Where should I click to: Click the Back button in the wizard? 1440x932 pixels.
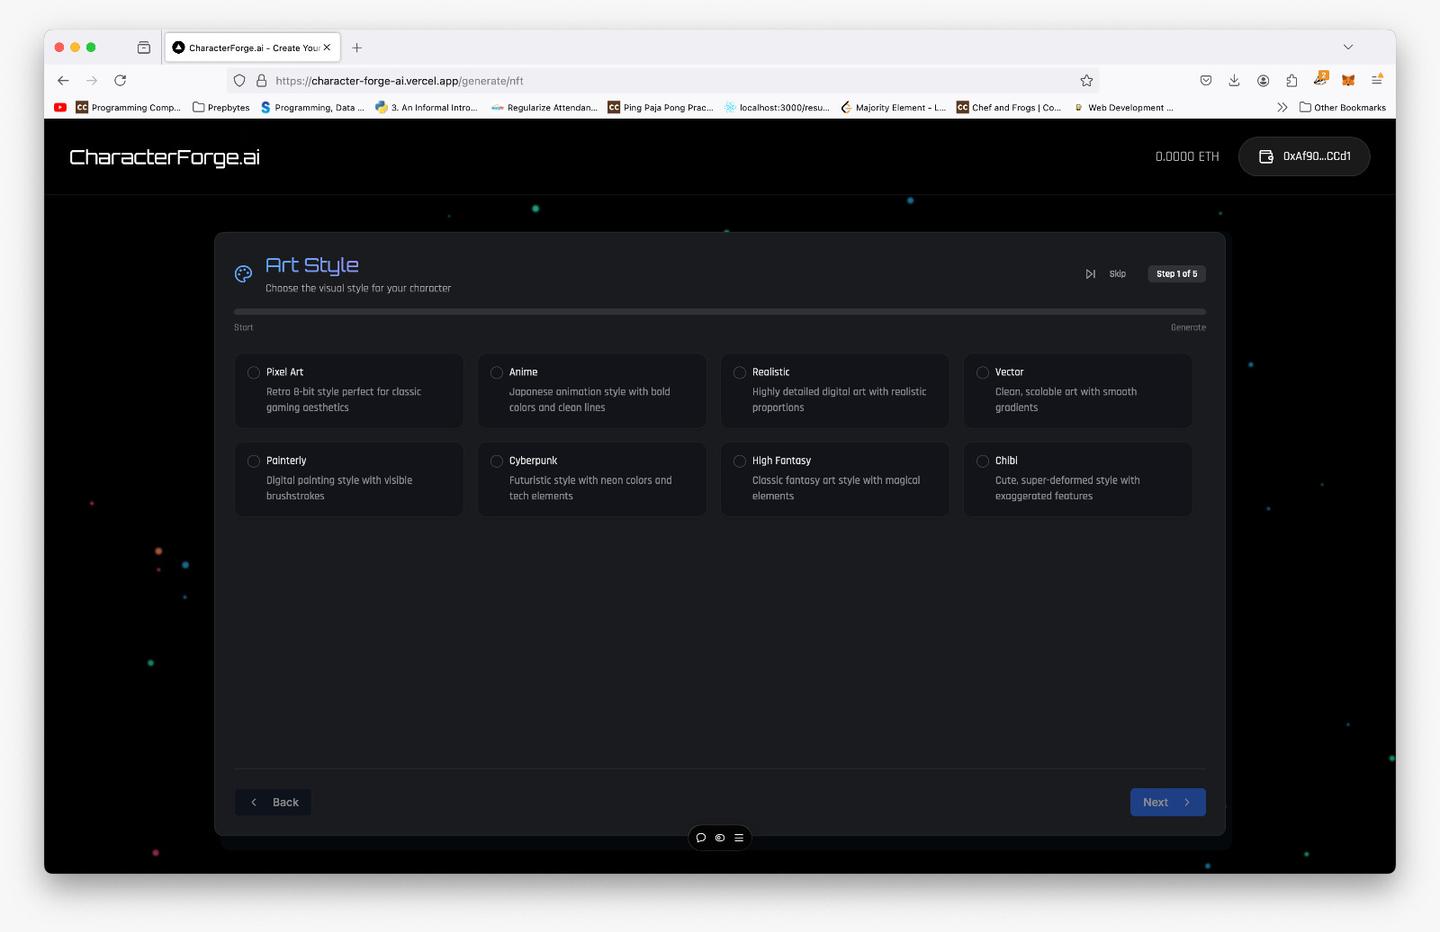coord(273,802)
